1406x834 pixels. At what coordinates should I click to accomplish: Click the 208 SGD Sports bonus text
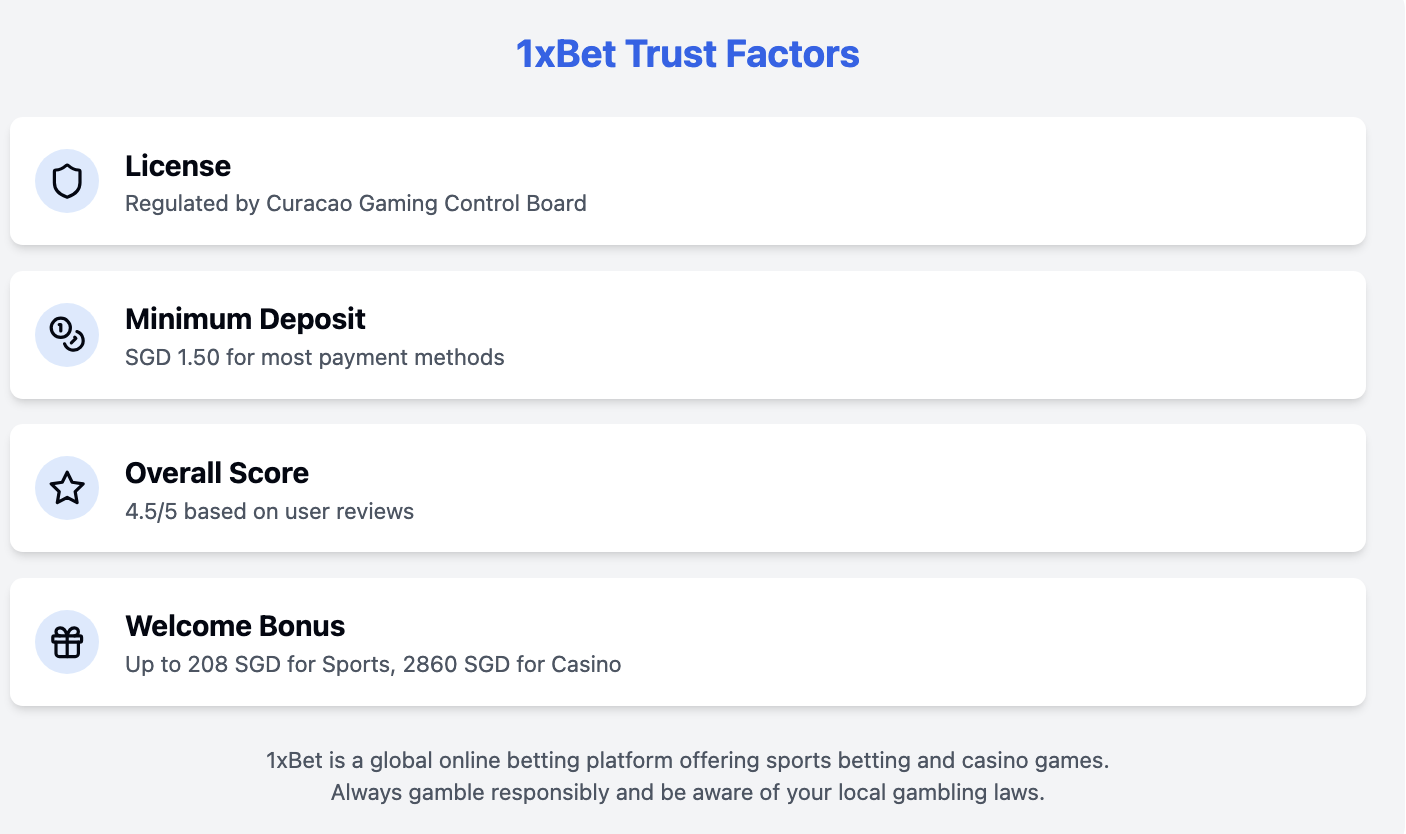(372, 664)
